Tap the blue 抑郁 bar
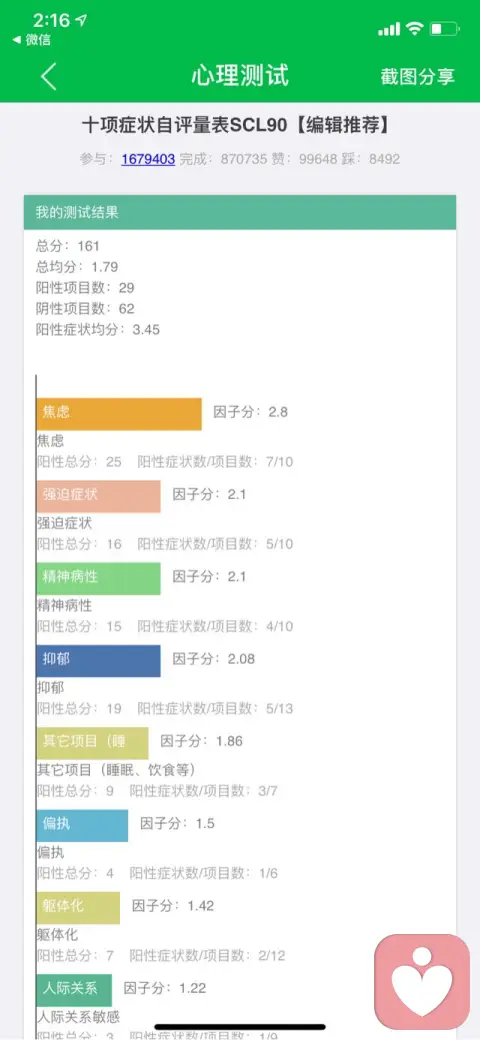The image size is (480, 1040). click(x=98, y=661)
